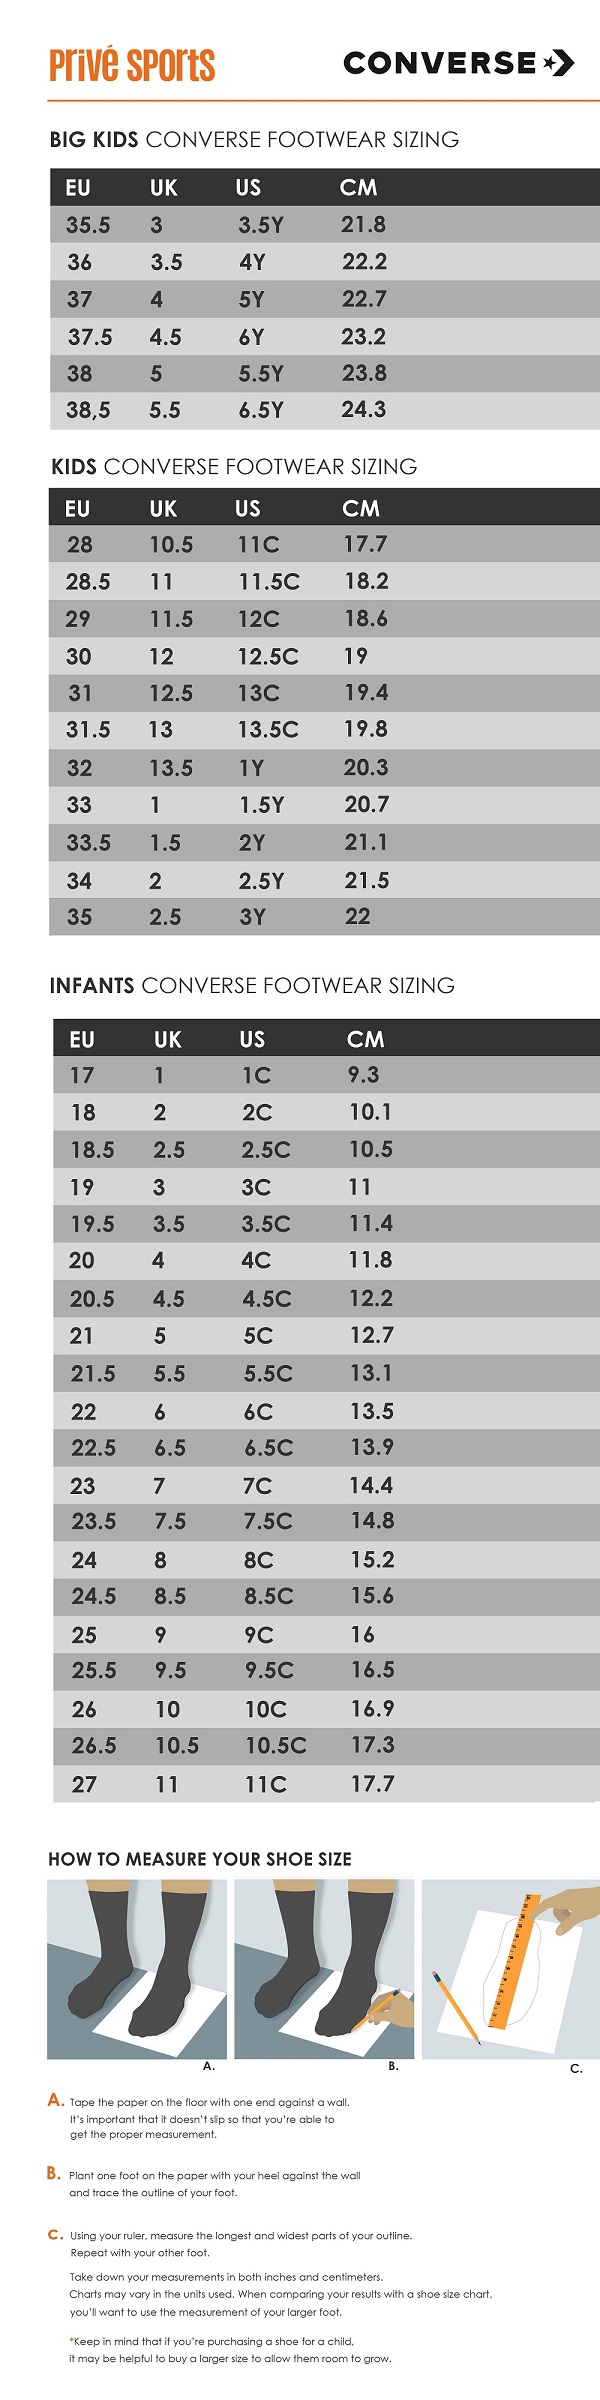The image size is (600, 2400).
Task: Click the orange letter B step marker
Action: pos(54,2173)
